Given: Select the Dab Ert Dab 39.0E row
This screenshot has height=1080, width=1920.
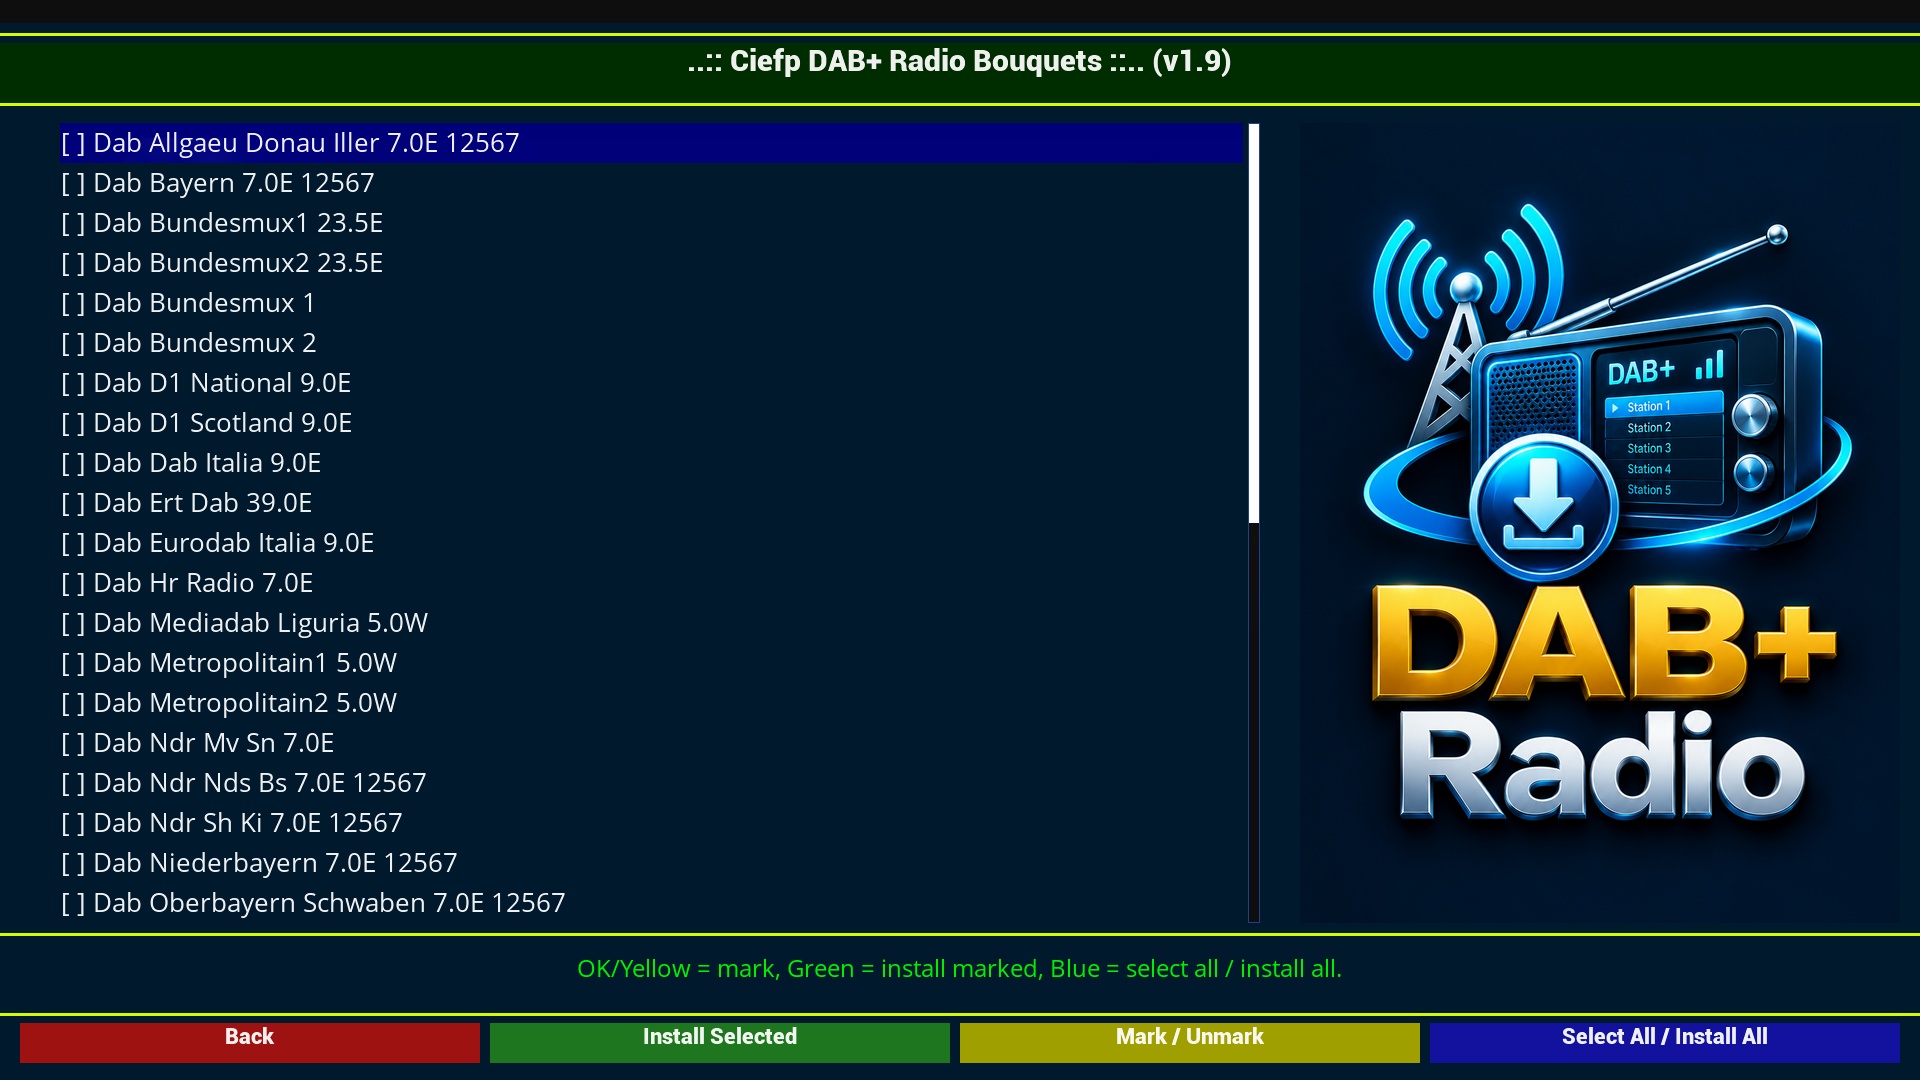Looking at the screenshot, I should point(651,503).
